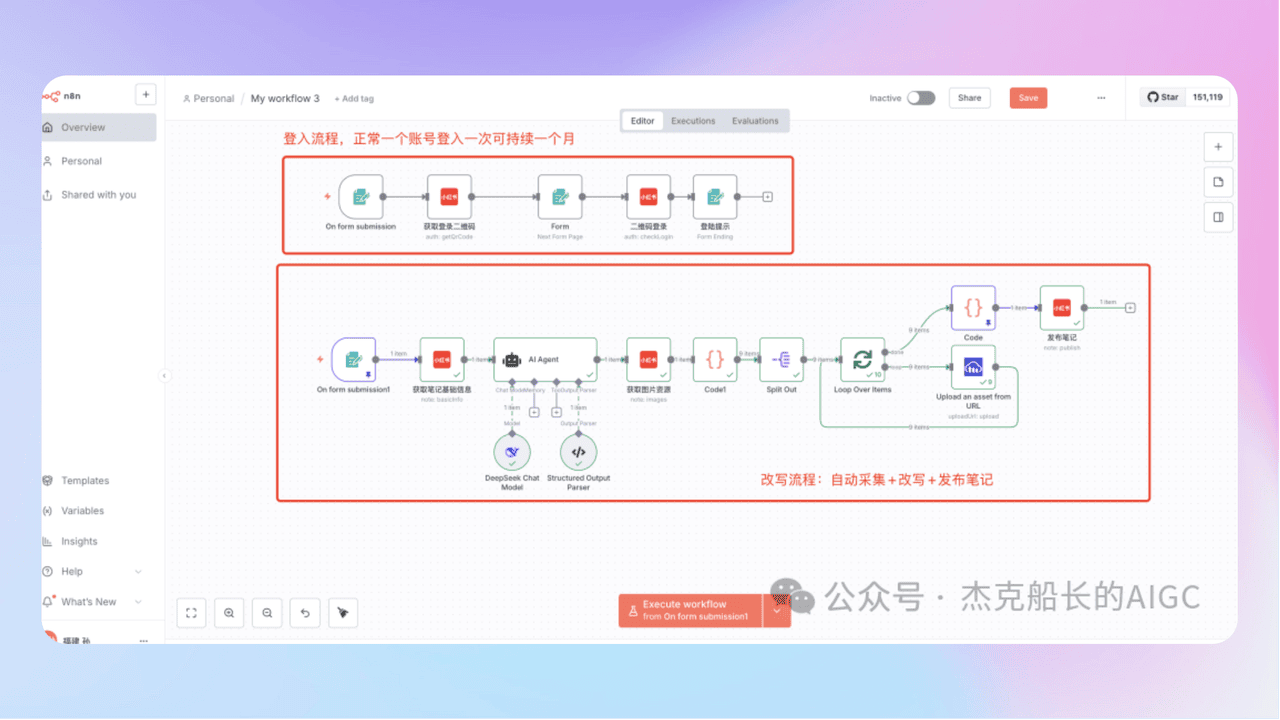This screenshot has width=1280, height=720.
Task: Click the fit-to-view canvas icon
Action: tap(191, 613)
